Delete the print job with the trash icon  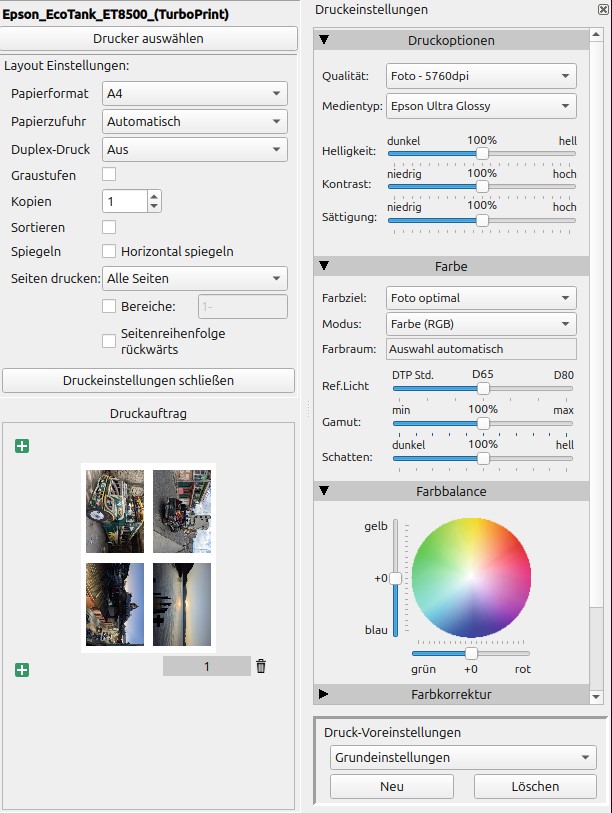pos(261,666)
